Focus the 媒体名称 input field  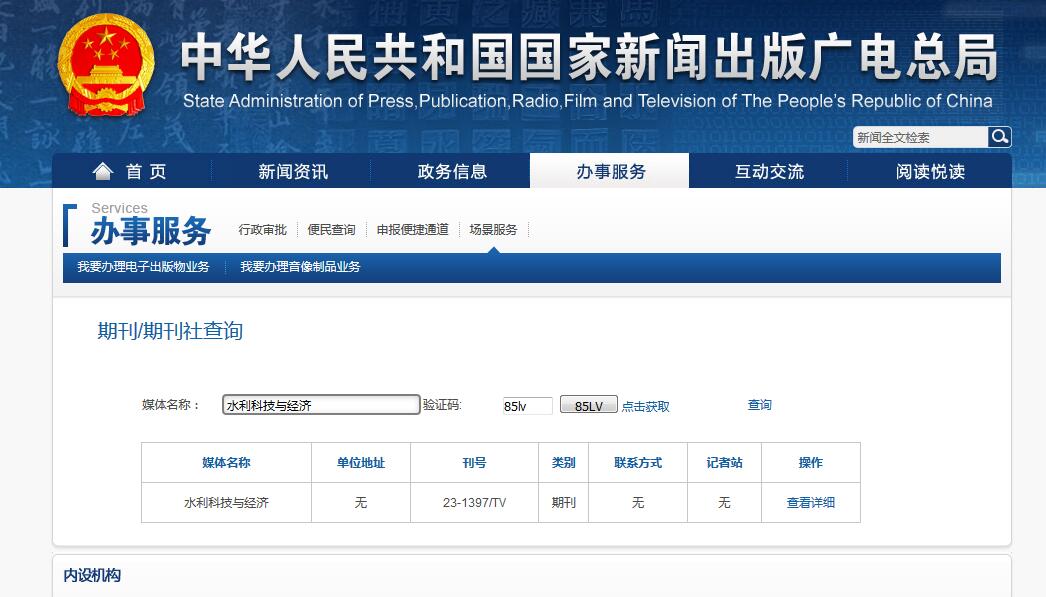[320, 405]
